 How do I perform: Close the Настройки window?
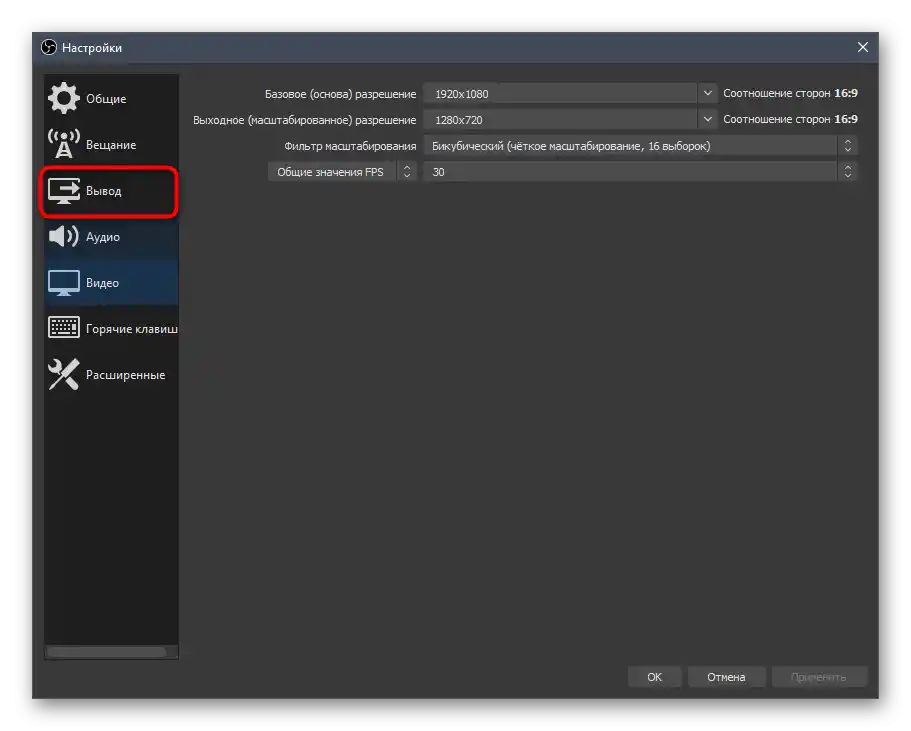click(x=863, y=47)
